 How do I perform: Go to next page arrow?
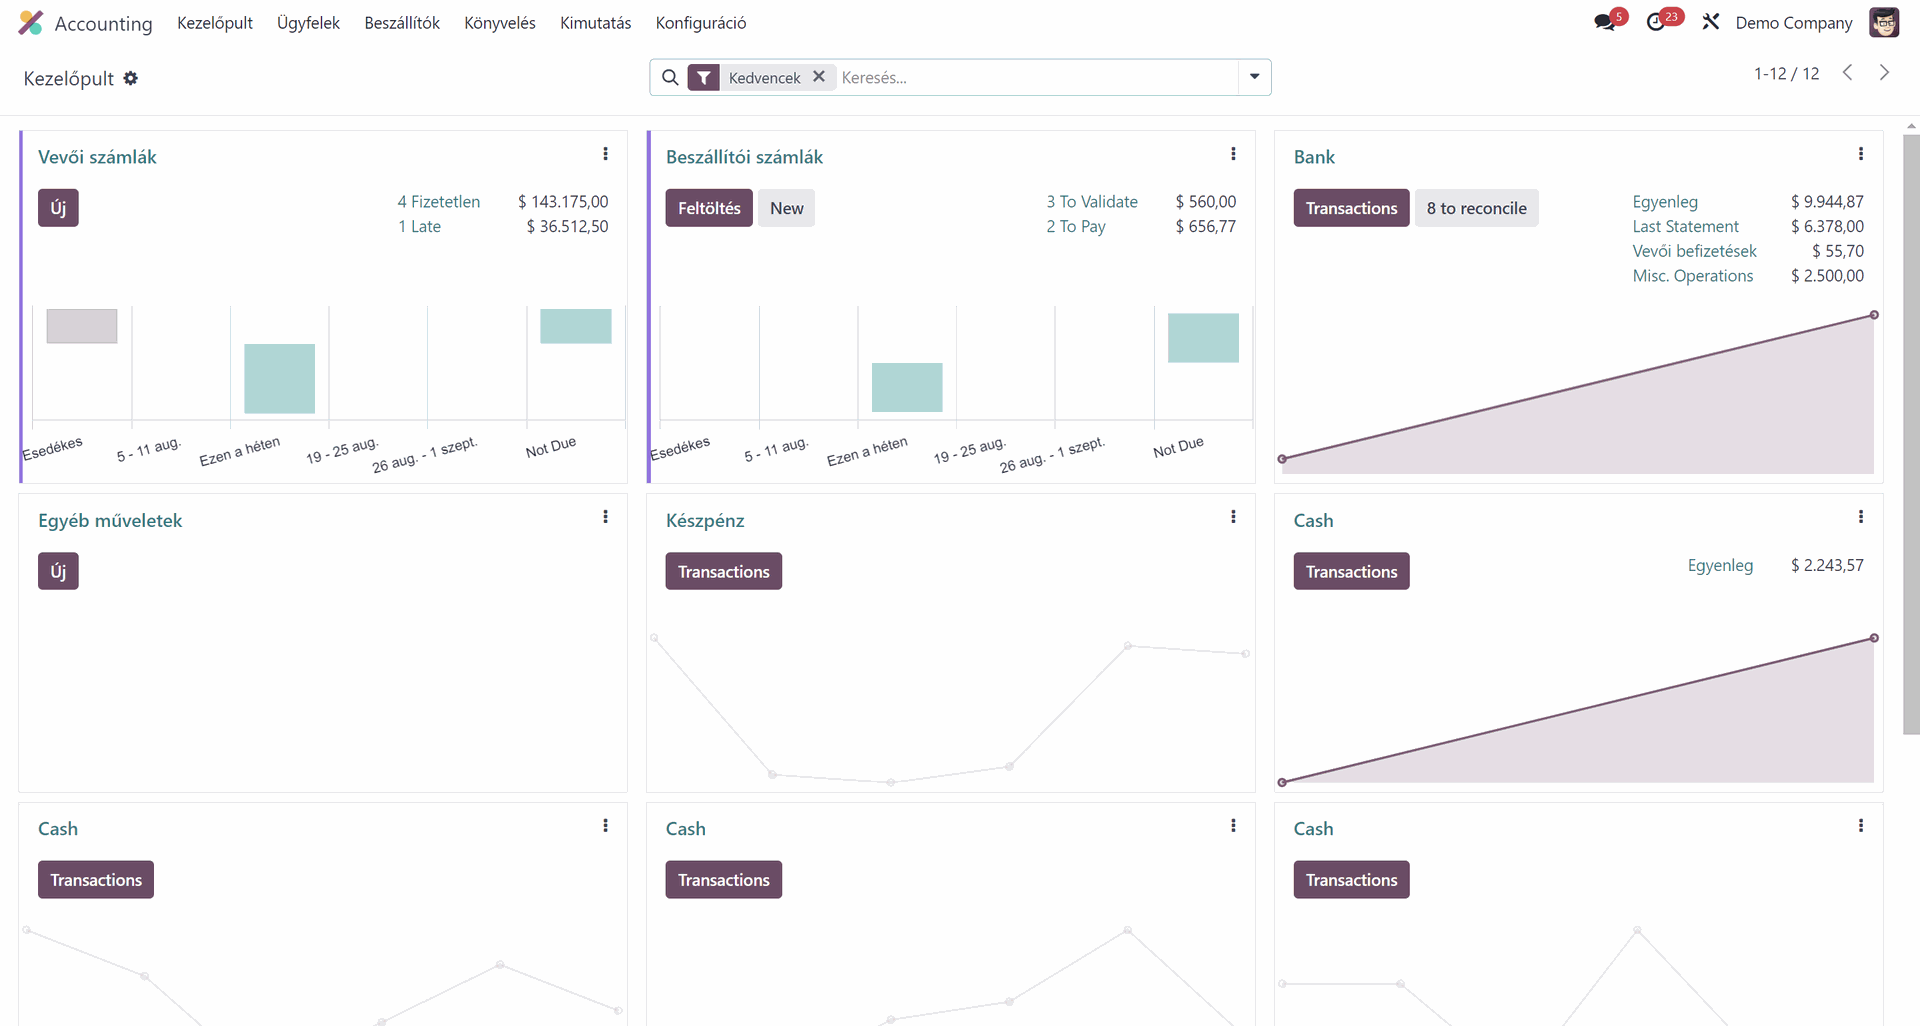(x=1884, y=73)
